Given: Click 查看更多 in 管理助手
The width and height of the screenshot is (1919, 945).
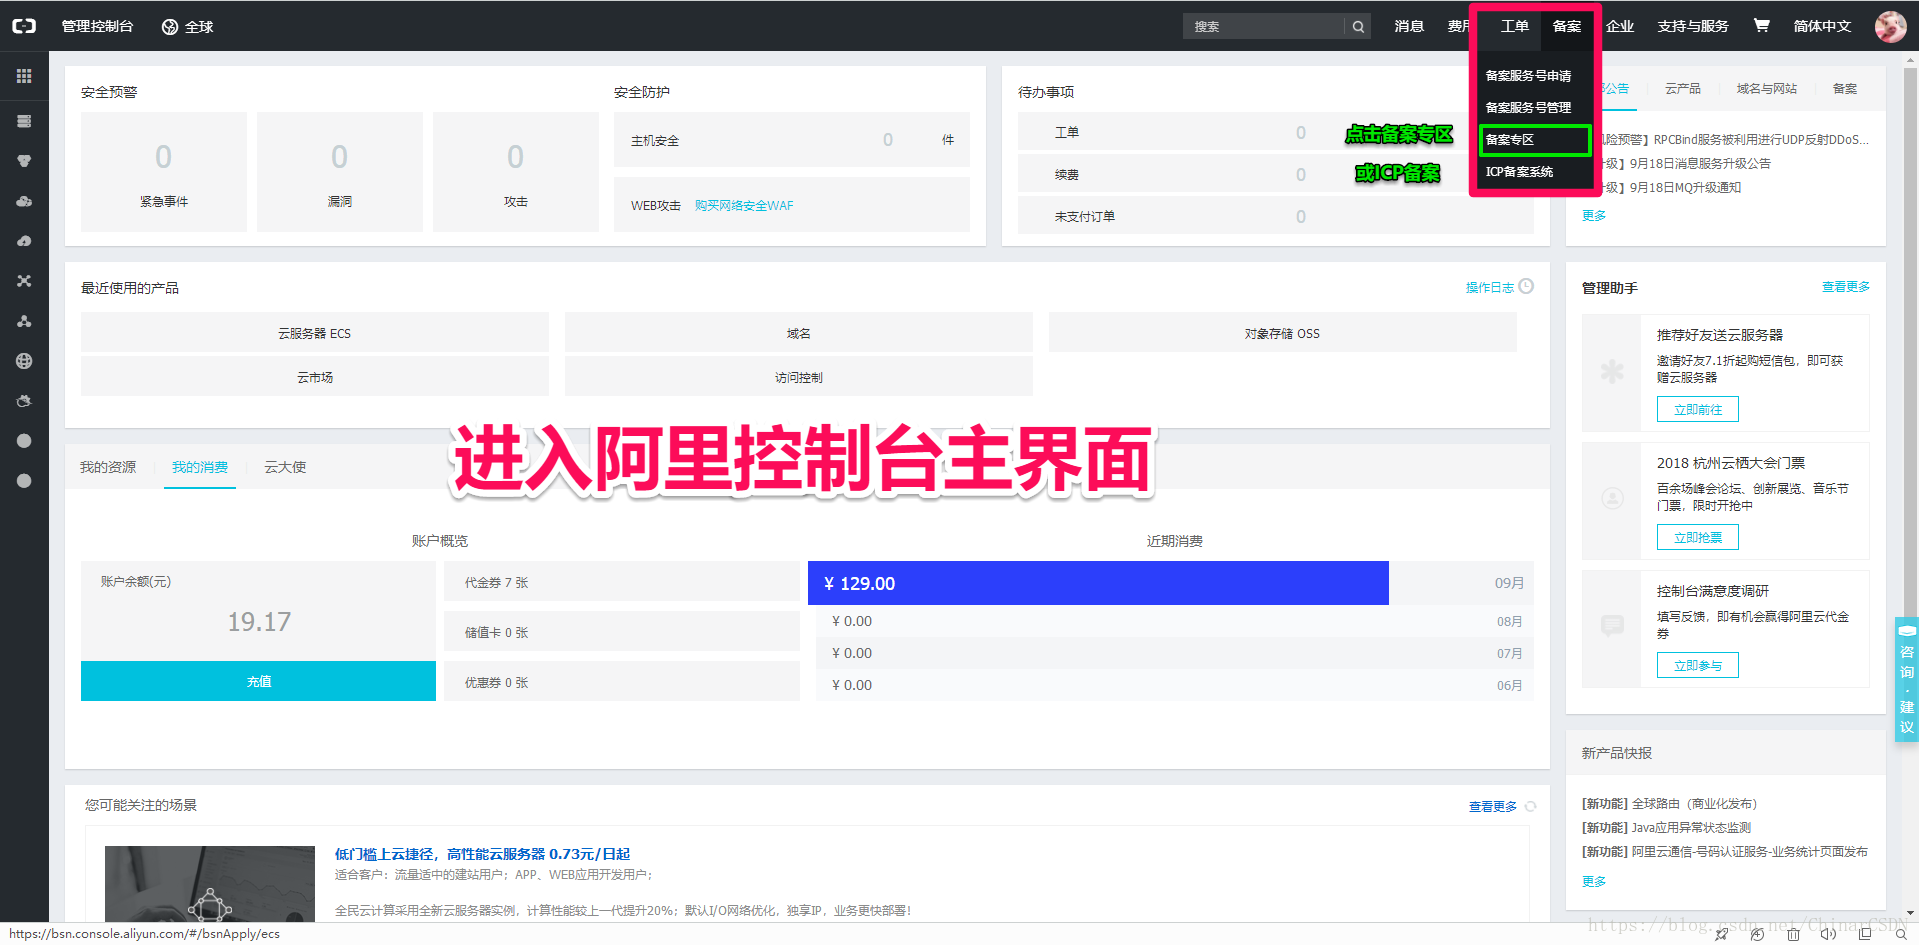Looking at the screenshot, I should point(1845,287).
